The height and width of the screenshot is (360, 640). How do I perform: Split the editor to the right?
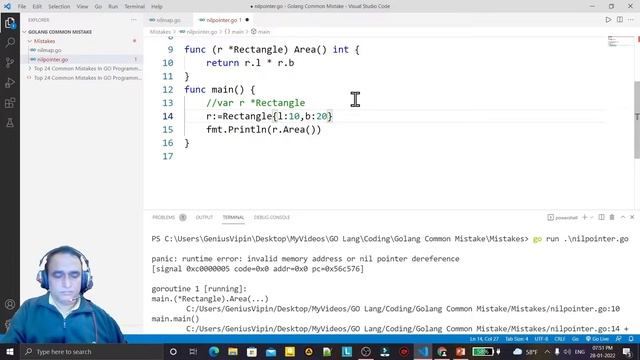(620, 20)
